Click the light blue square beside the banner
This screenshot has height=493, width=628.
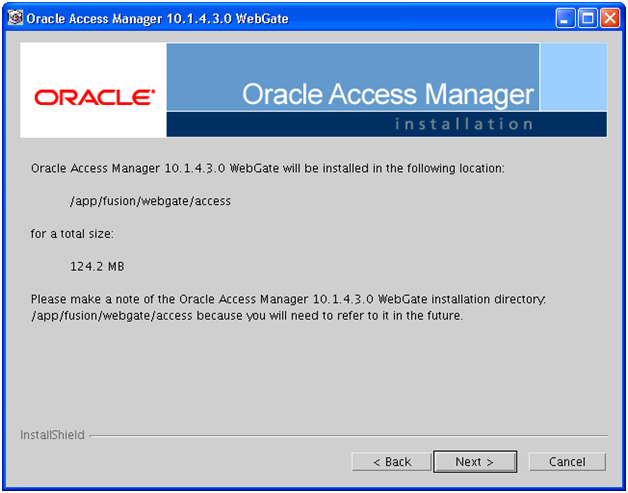(x=574, y=76)
